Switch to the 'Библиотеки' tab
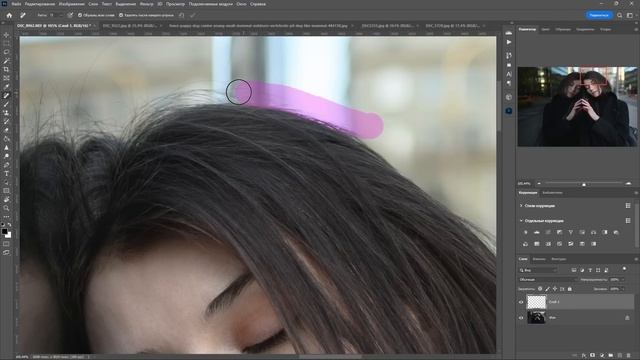 pos(552,193)
